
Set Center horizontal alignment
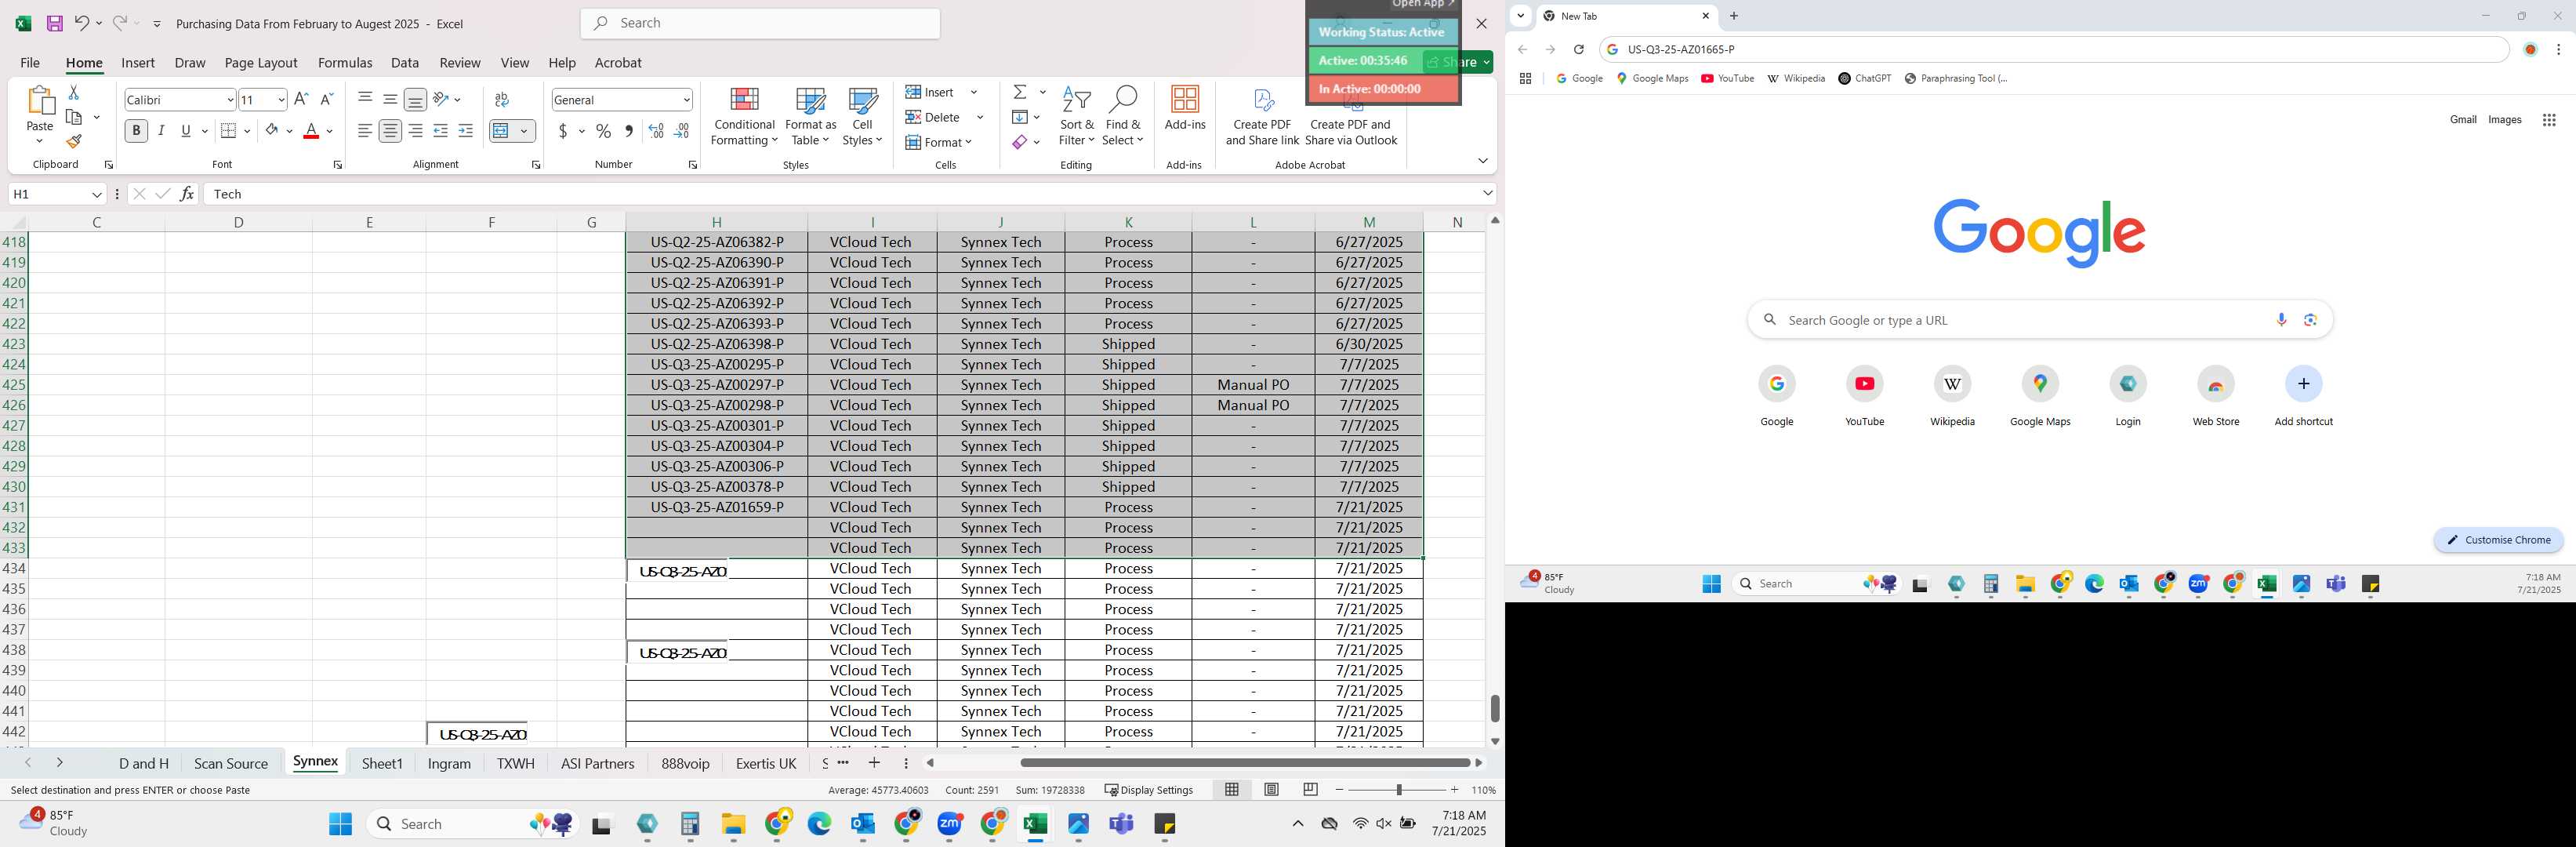point(390,131)
